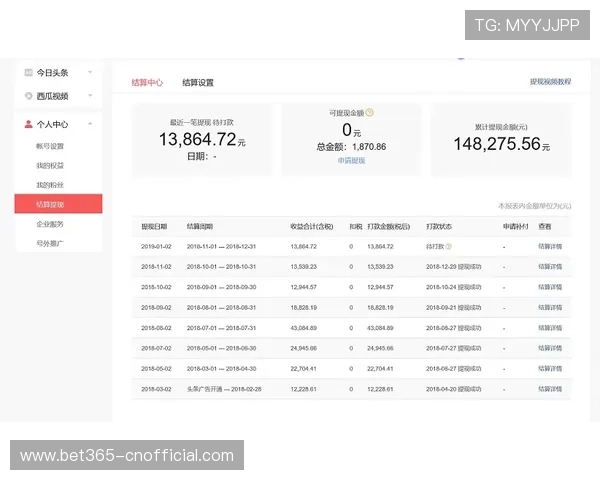Open 结算详情 for the 2018-03-02 row
The width and height of the screenshot is (600, 480).
550,389
